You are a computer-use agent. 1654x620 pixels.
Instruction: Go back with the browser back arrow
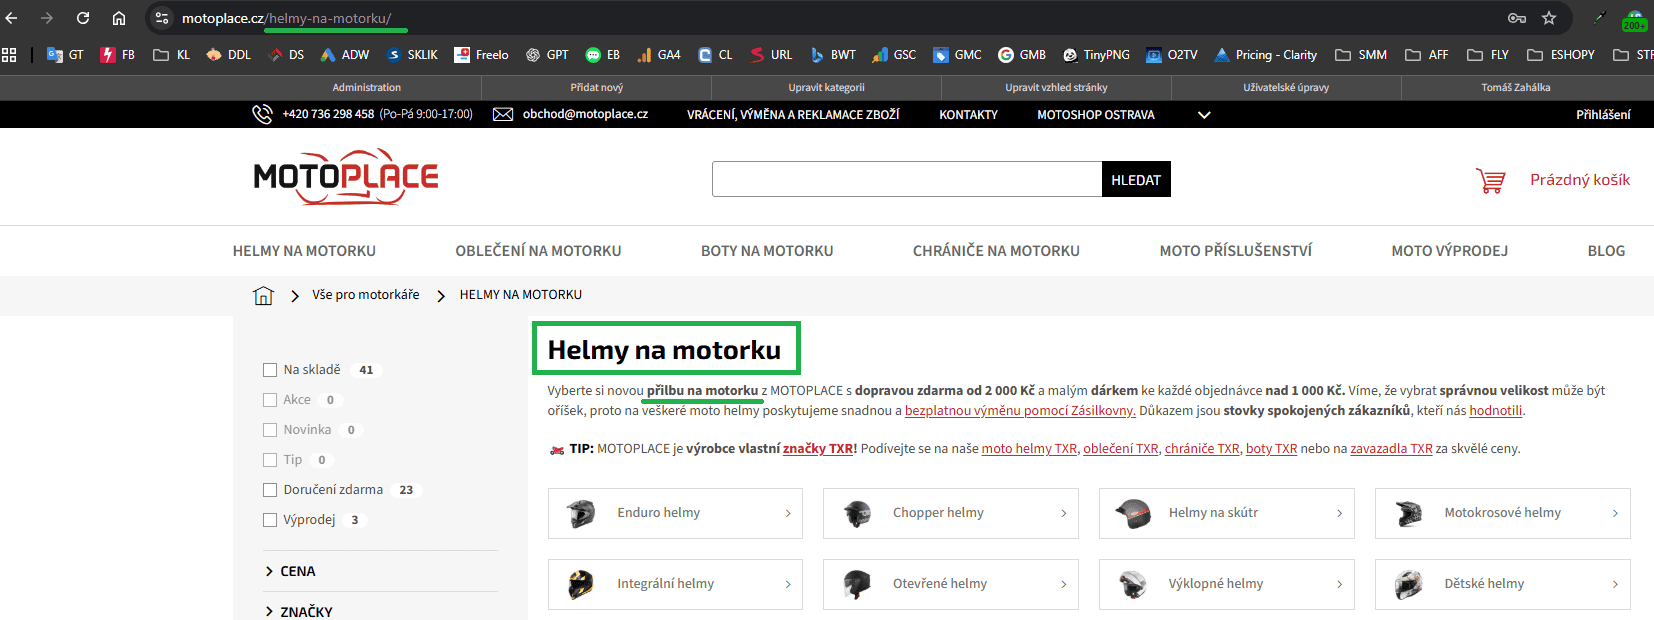(x=12, y=18)
